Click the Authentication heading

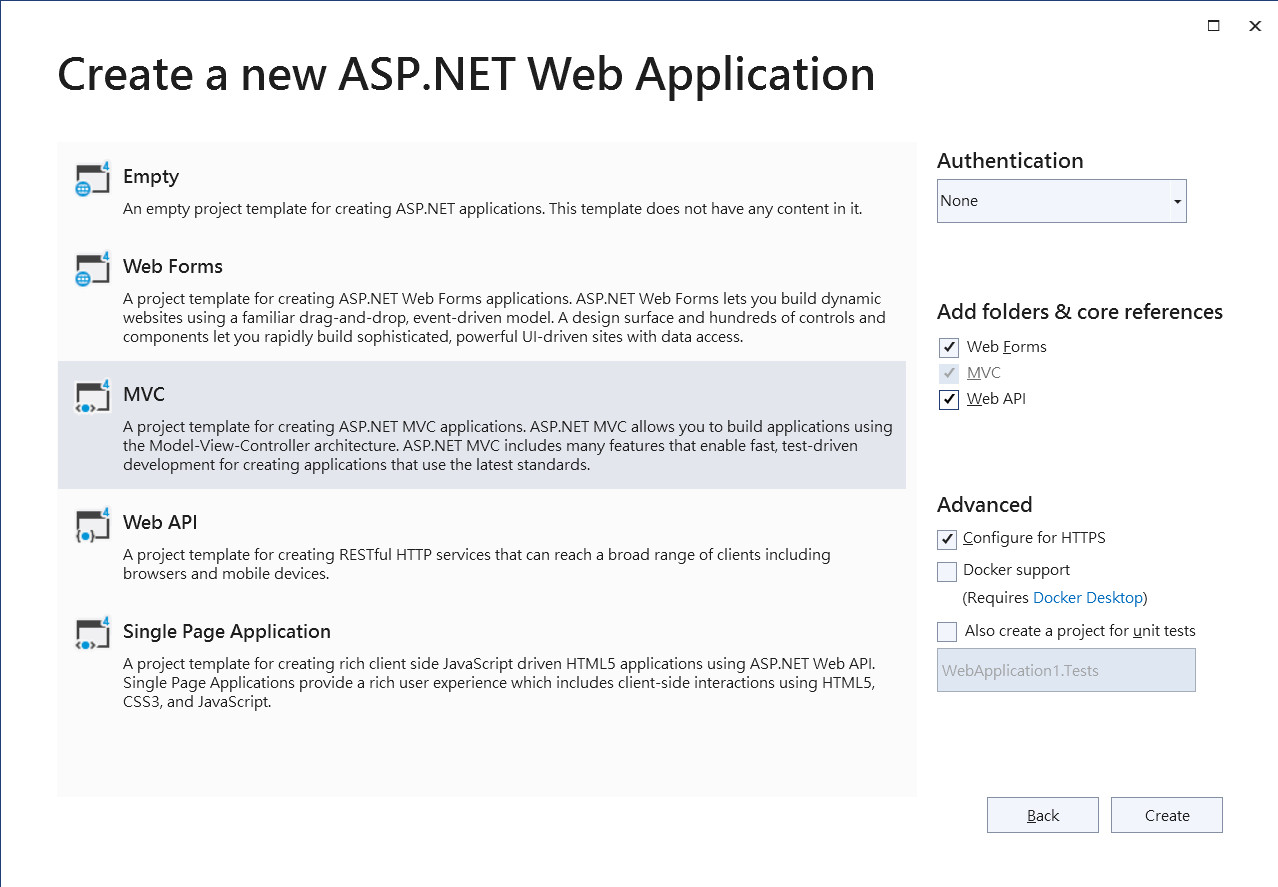point(1010,161)
